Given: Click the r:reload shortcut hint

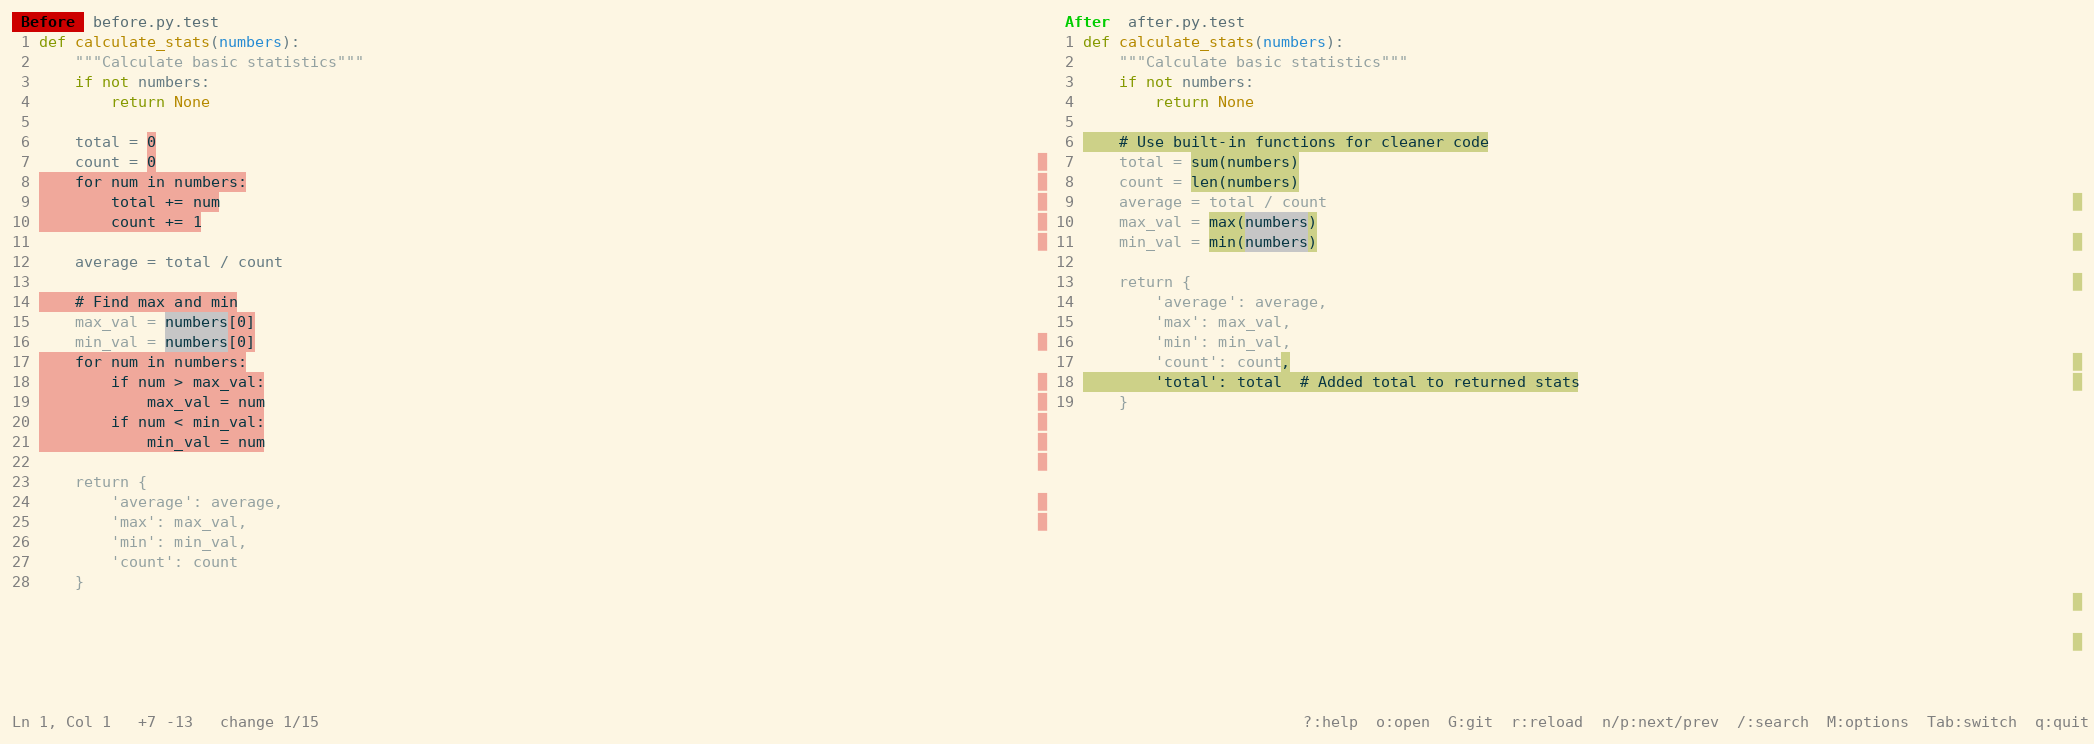Looking at the screenshot, I should click(x=1547, y=722).
